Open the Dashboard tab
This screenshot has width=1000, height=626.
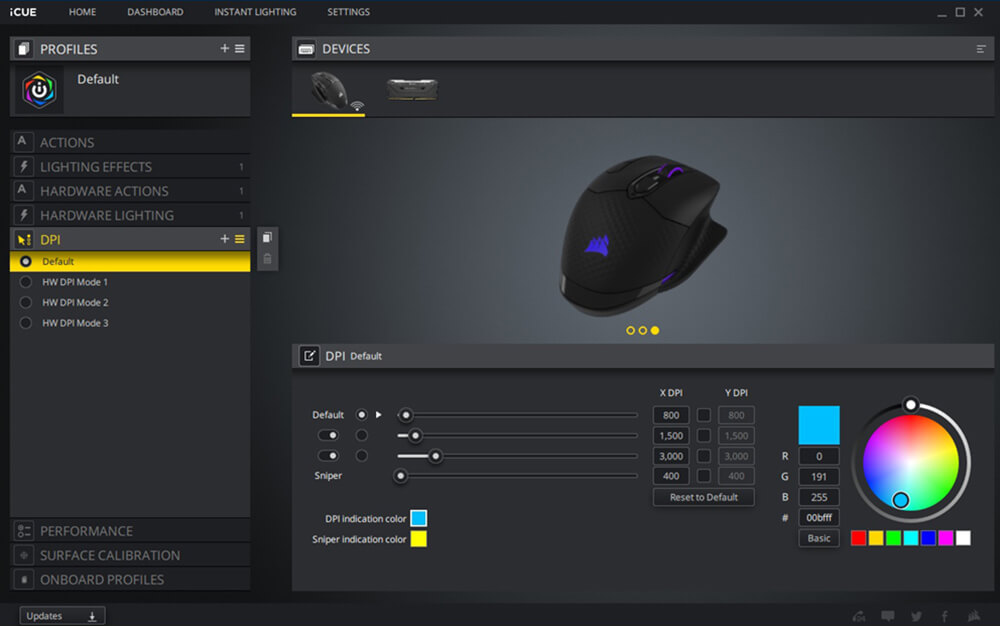pyautogui.click(x=155, y=12)
